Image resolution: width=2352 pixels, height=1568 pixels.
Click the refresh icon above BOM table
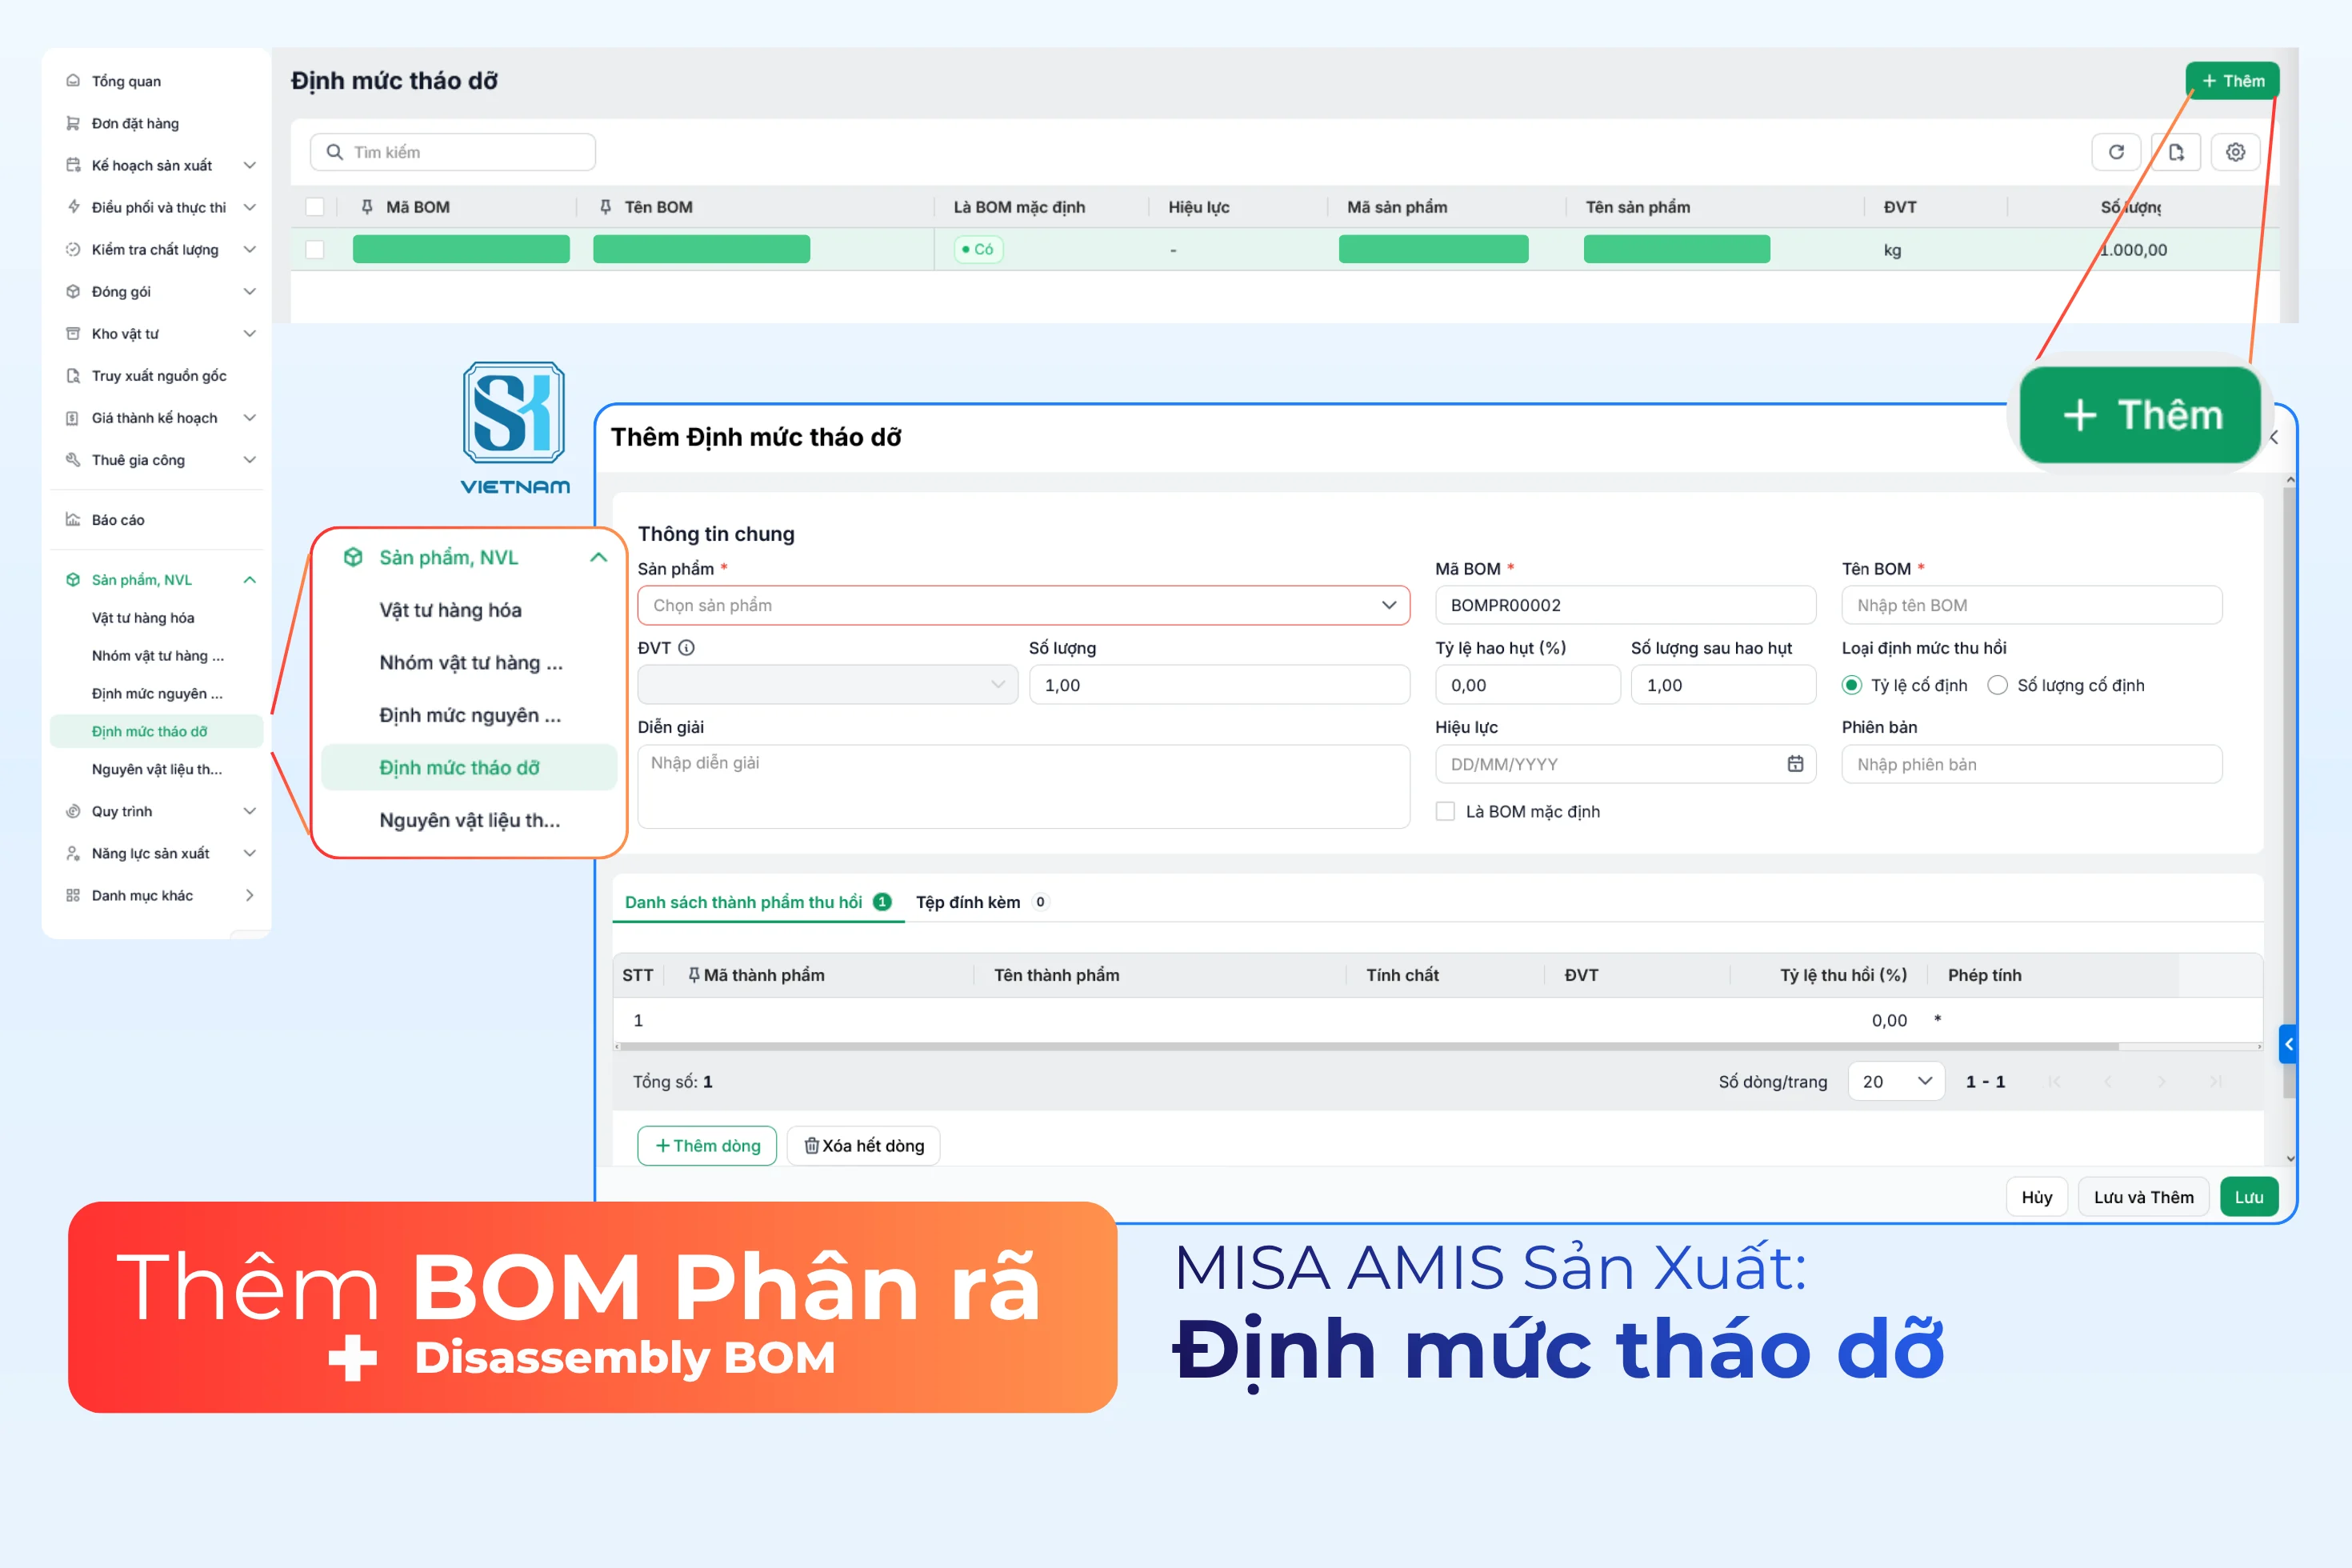2116,152
